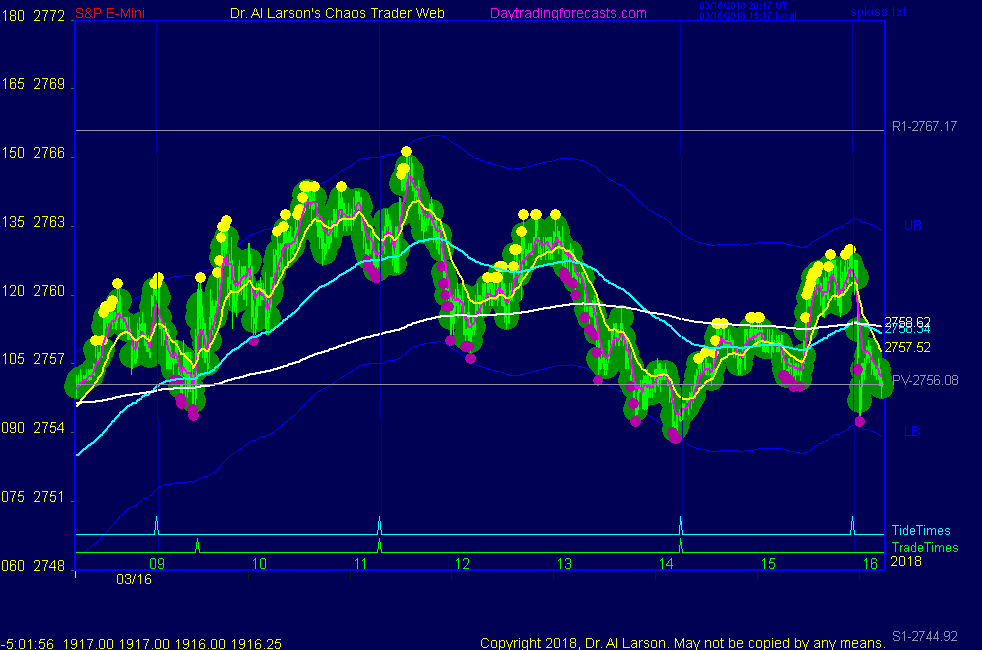Click the 105 2757 price axis label

point(33,359)
